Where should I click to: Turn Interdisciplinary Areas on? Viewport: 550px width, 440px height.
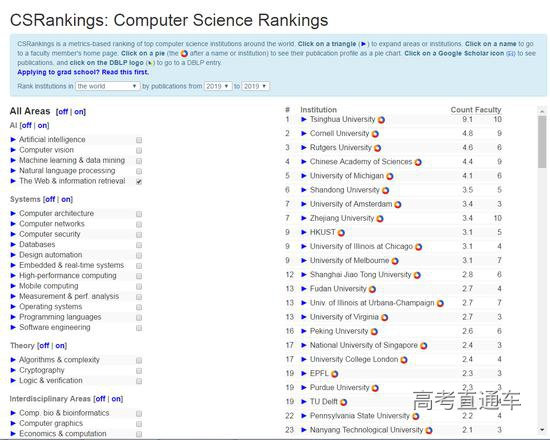tap(116, 399)
